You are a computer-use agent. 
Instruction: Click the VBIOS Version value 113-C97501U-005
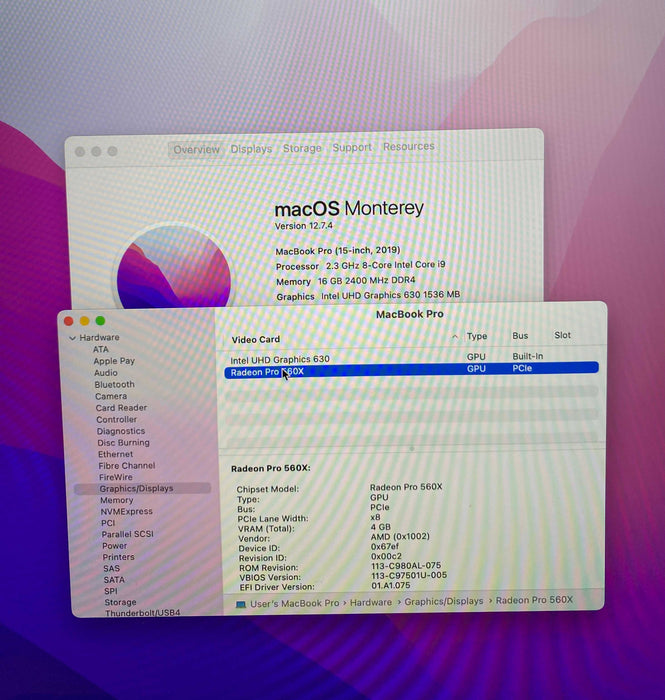pos(409,575)
